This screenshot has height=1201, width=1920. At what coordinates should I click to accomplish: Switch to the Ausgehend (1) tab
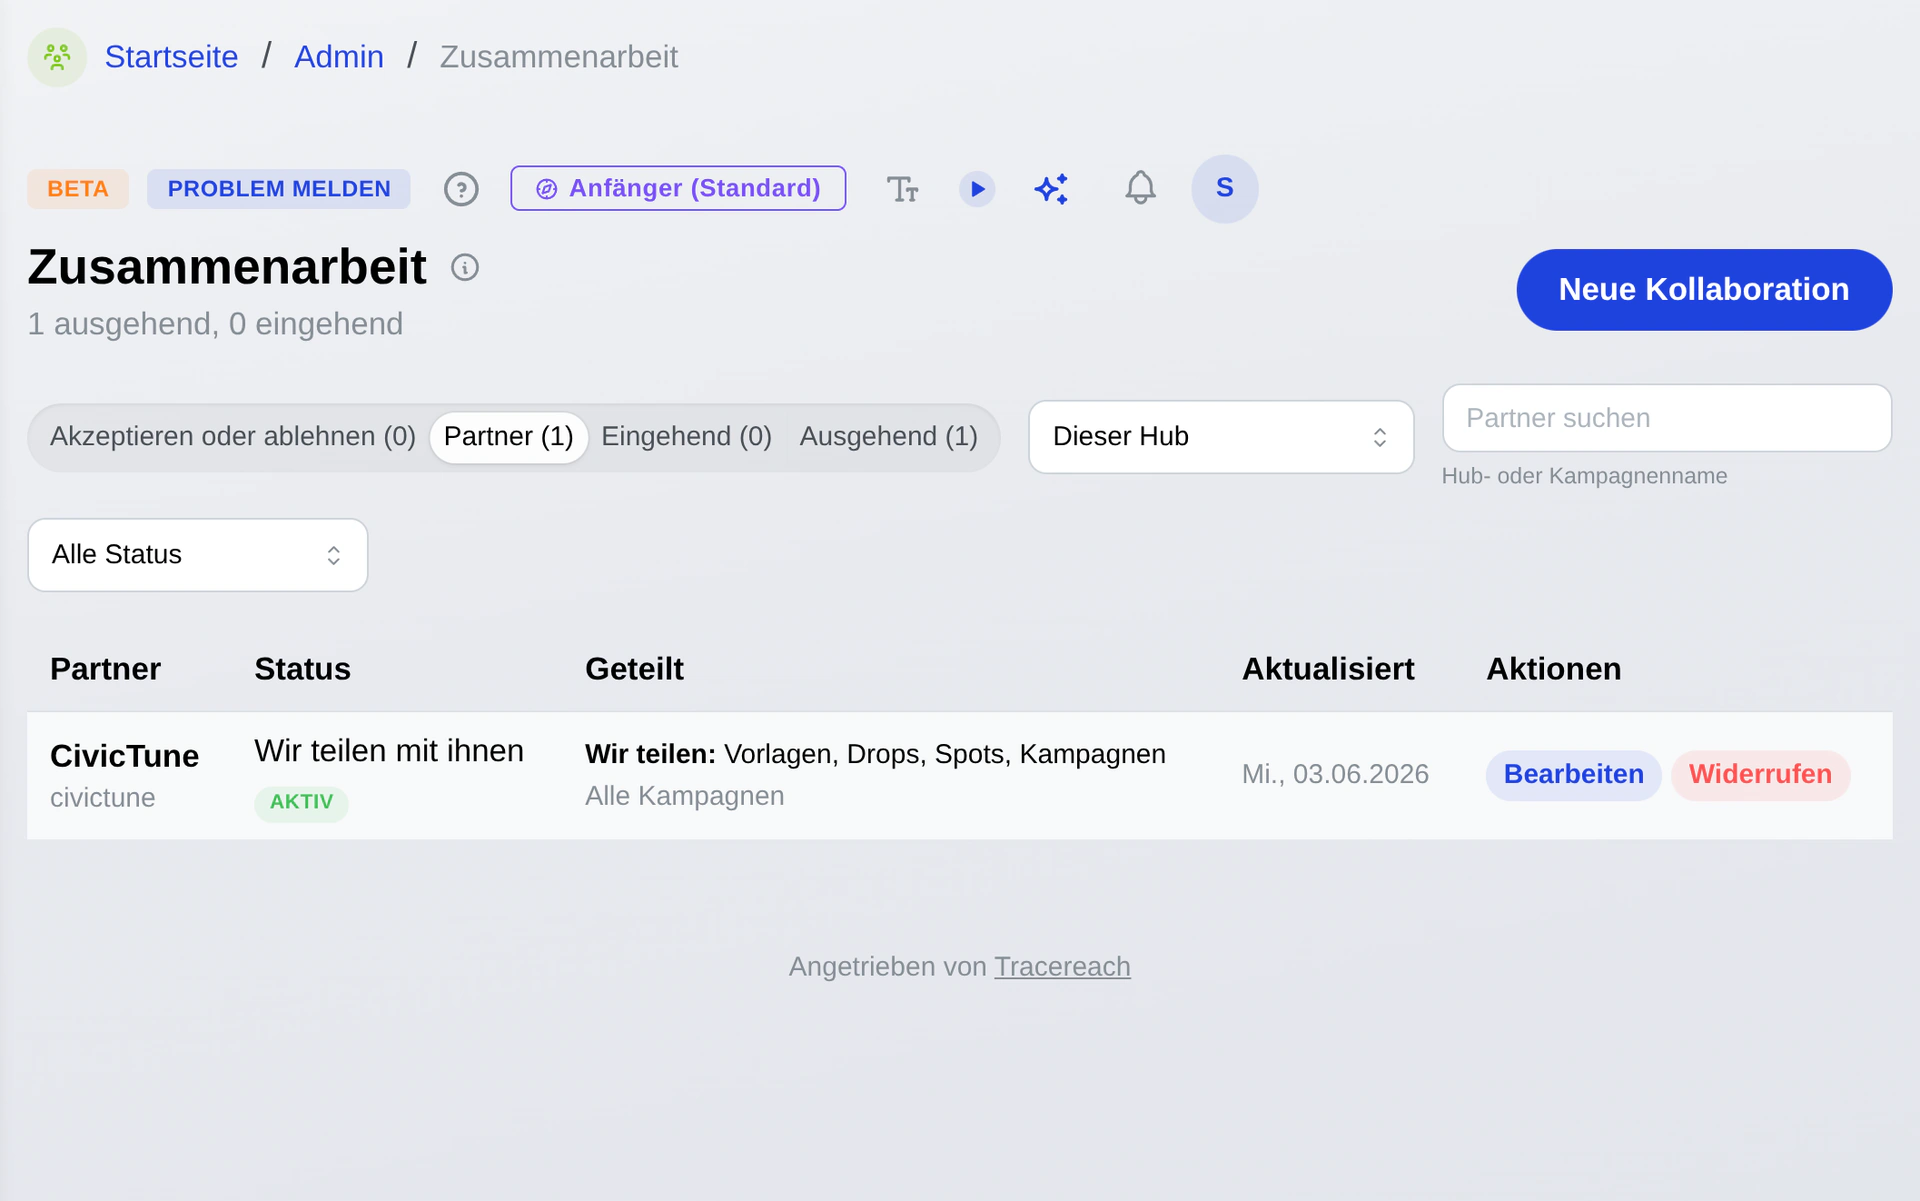tap(889, 437)
